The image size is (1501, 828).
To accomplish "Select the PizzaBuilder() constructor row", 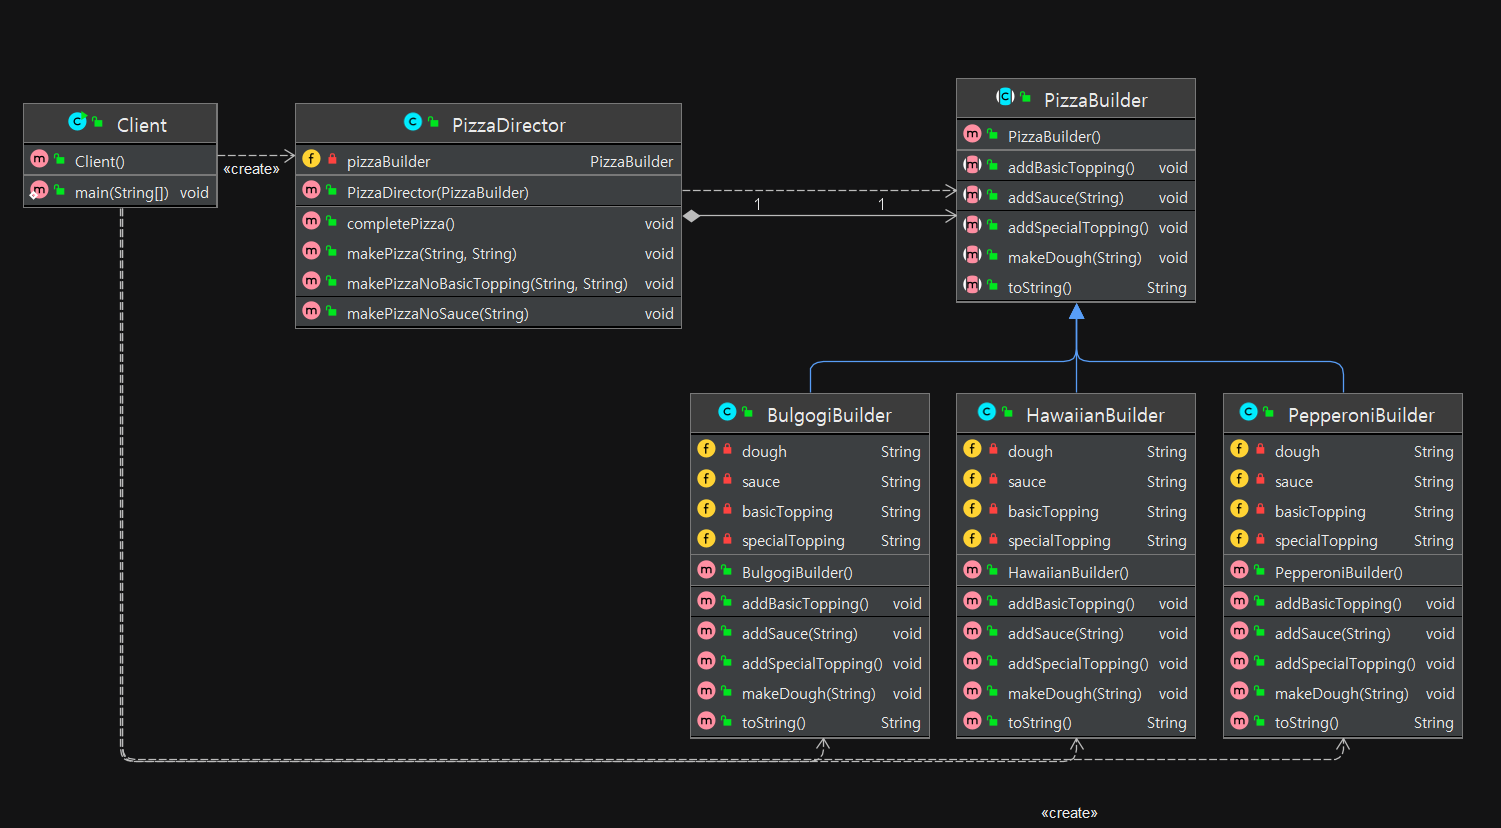I will pyautogui.click(x=1076, y=136).
